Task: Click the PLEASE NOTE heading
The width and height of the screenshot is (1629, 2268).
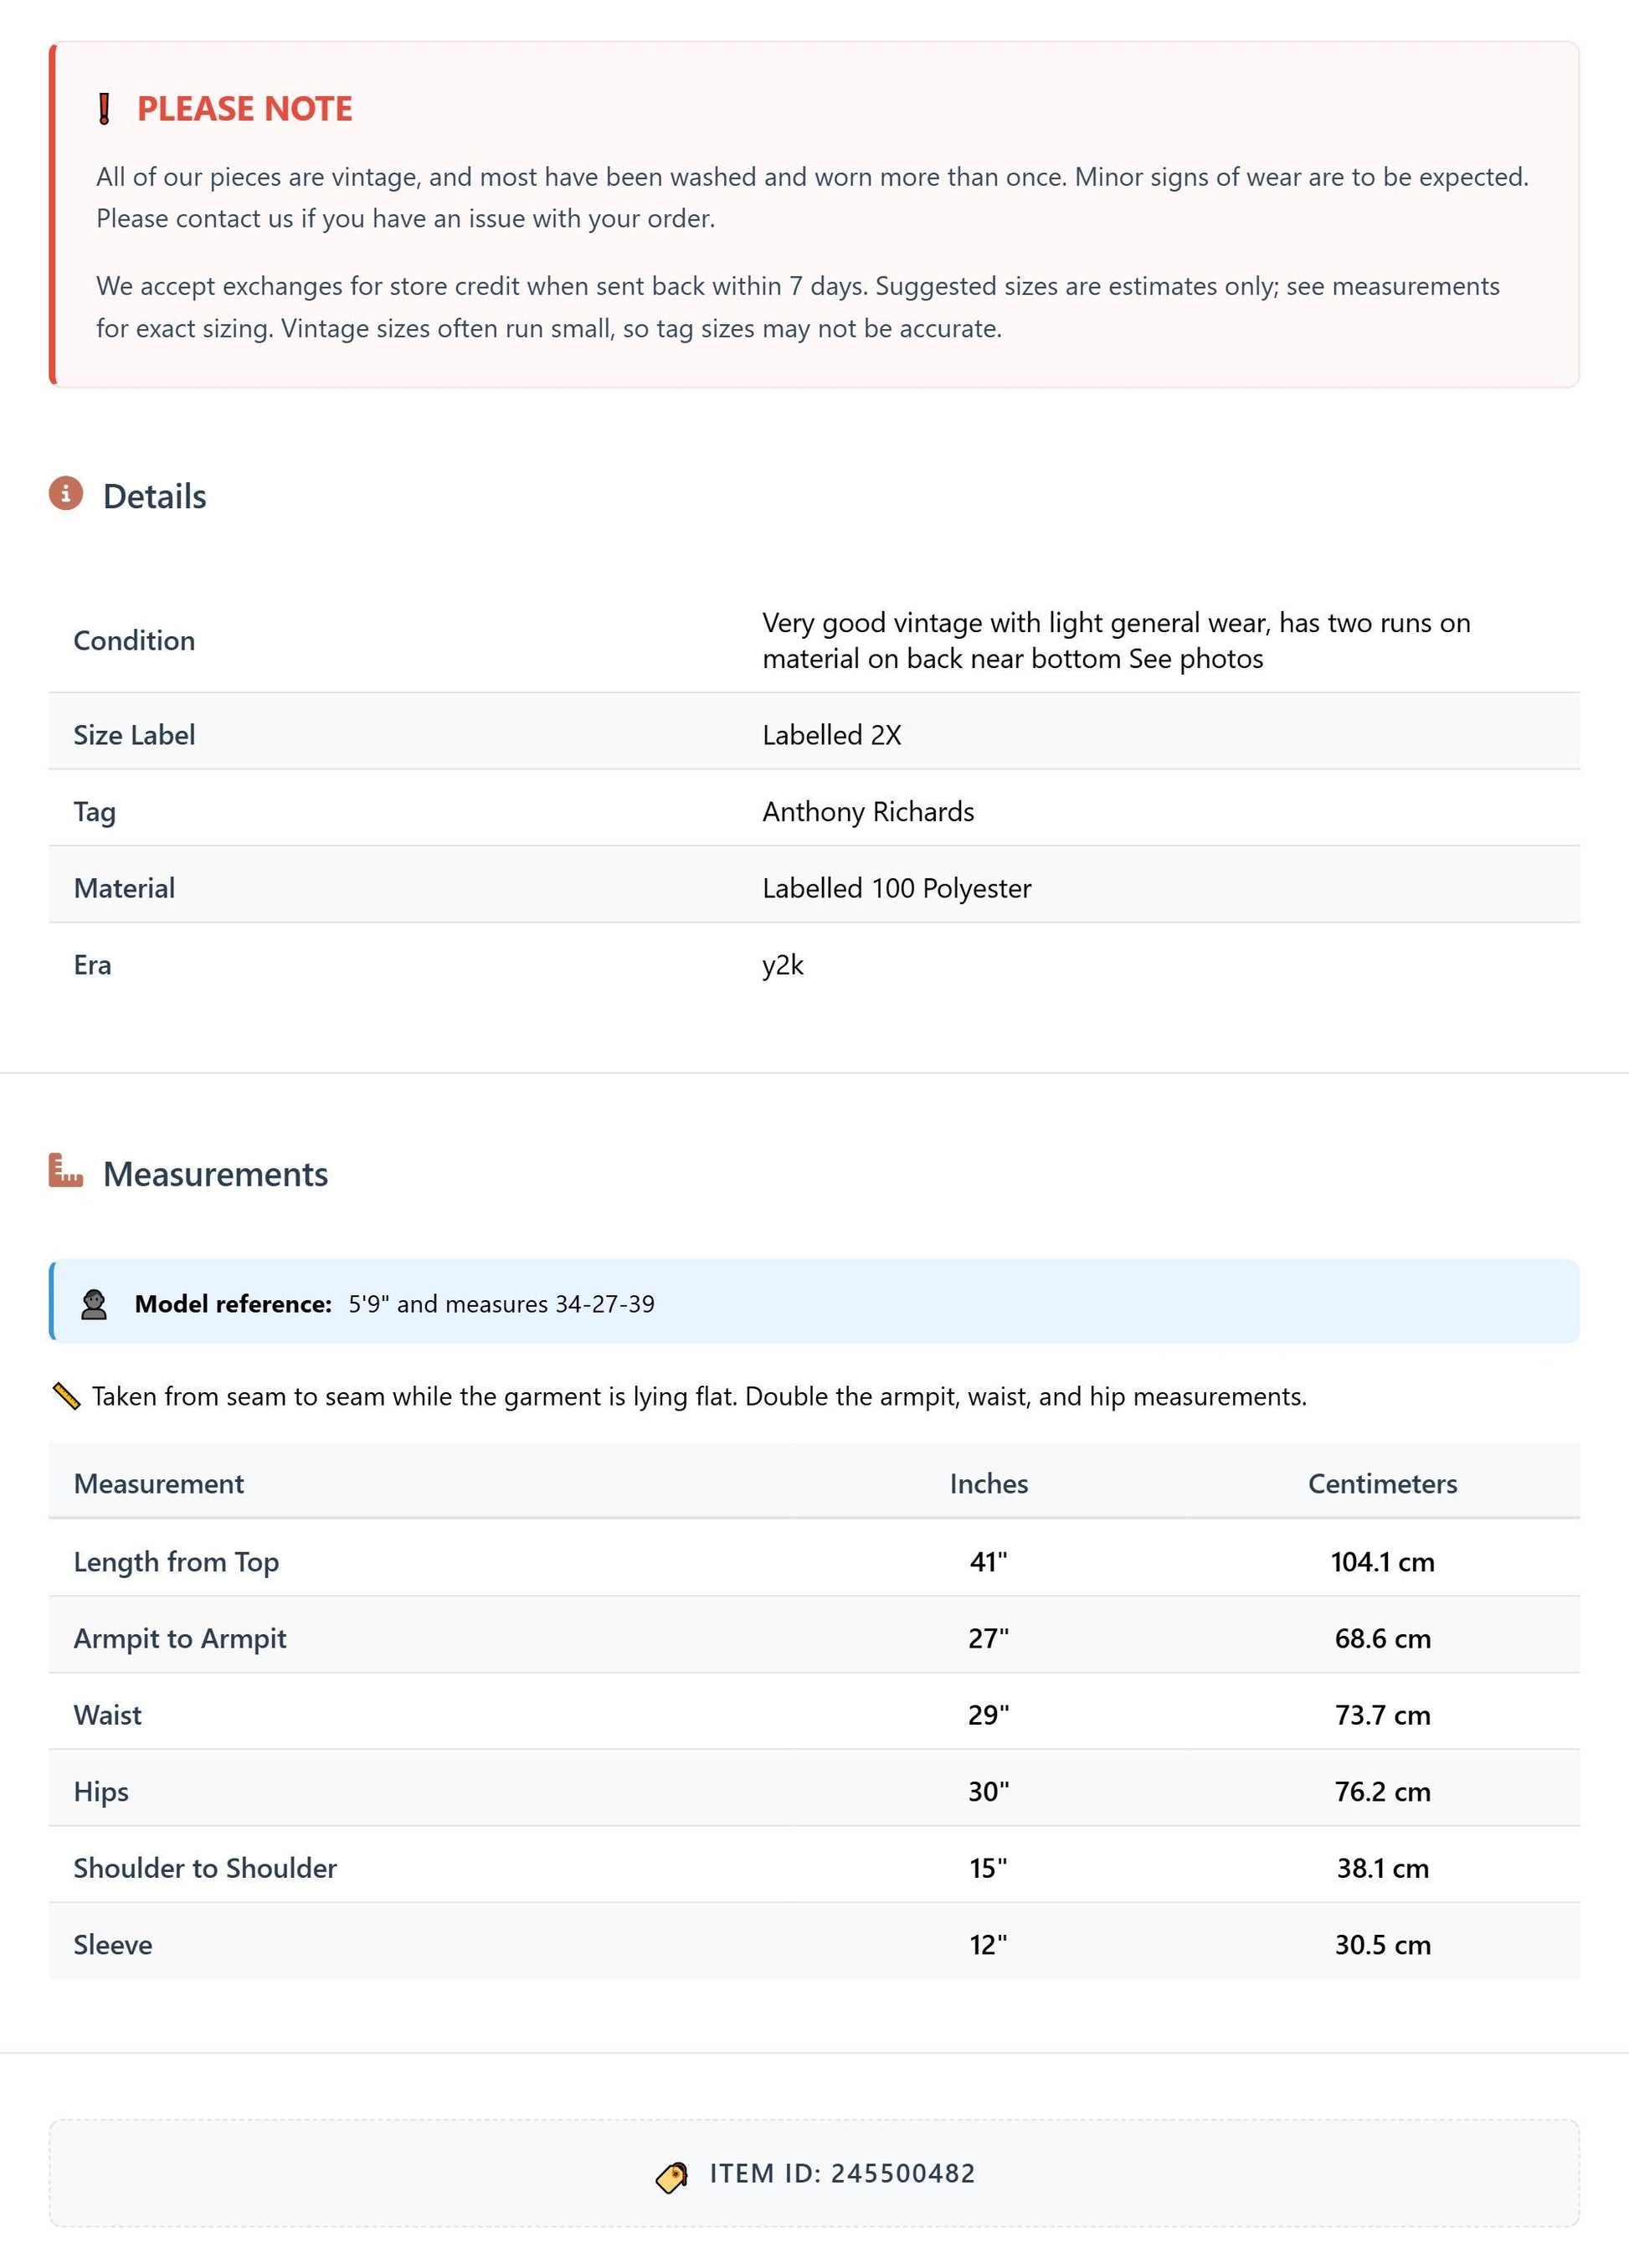Action: coord(245,108)
